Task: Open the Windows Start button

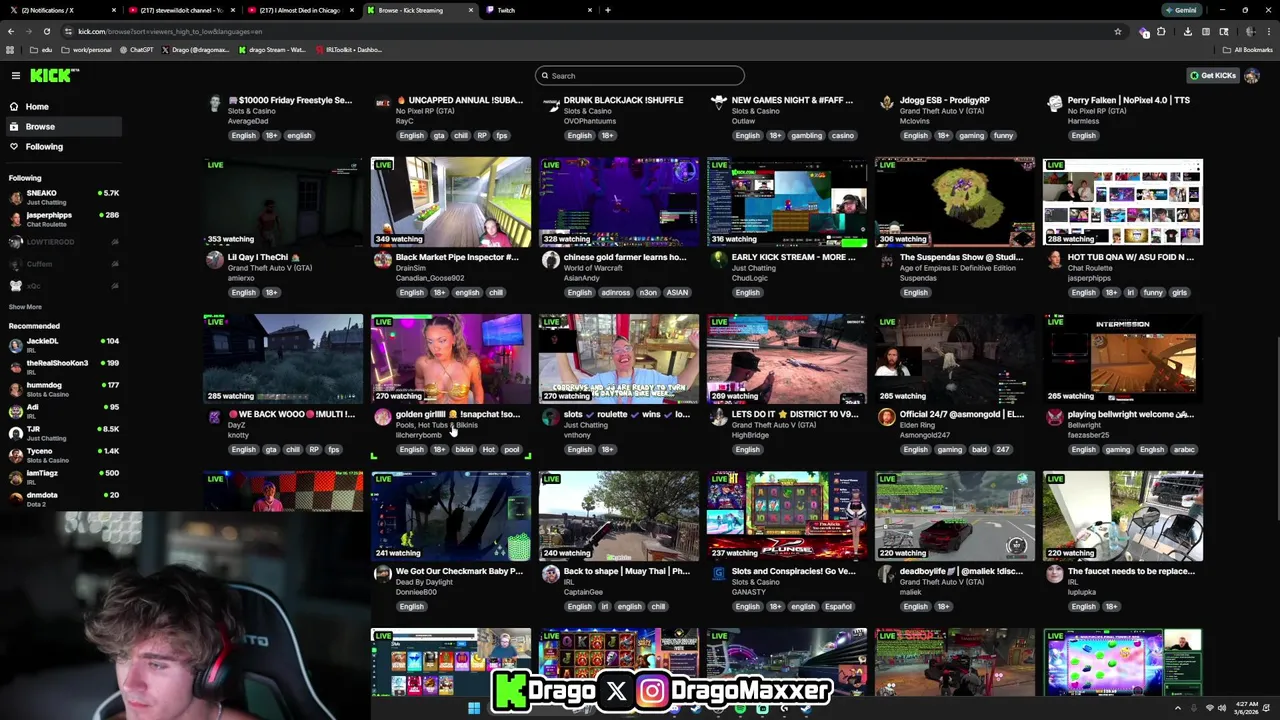Action: click(474, 708)
